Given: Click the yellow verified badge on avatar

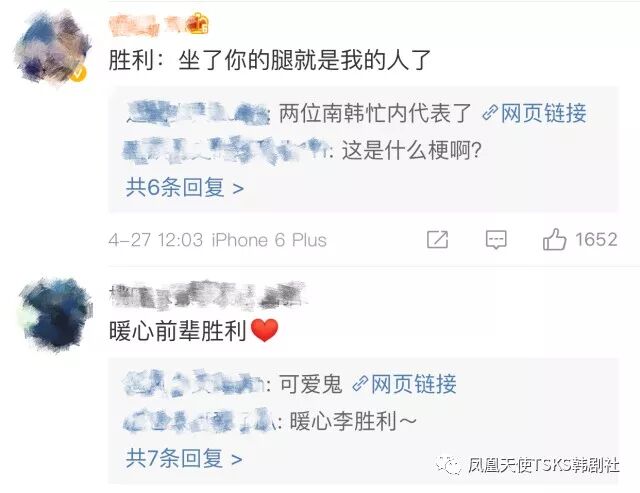Looking at the screenshot, I should pos(79,74).
